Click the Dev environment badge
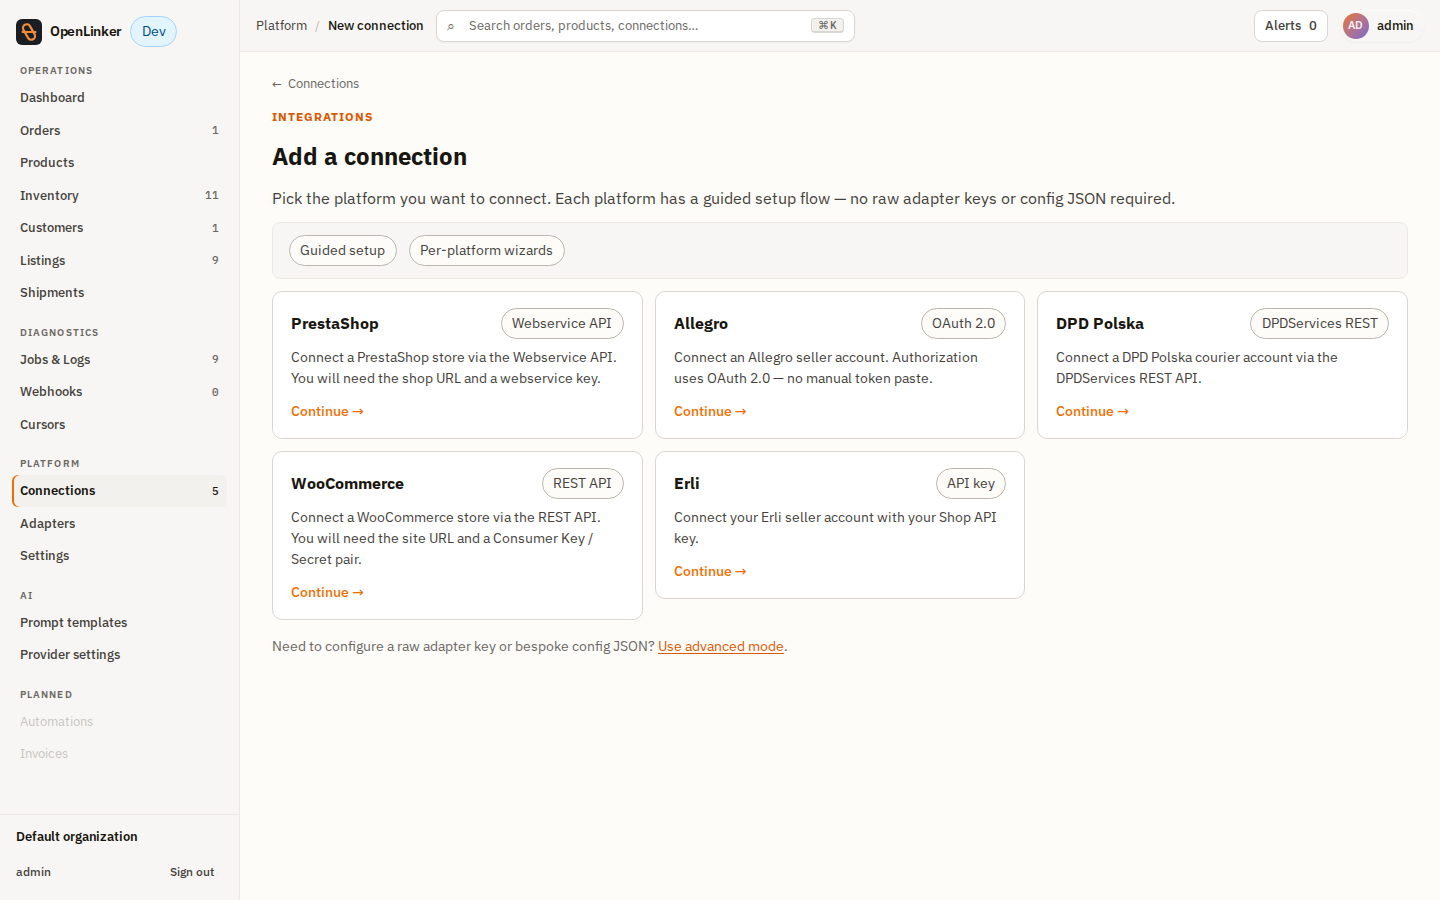This screenshot has width=1440, height=900. click(154, 32)
